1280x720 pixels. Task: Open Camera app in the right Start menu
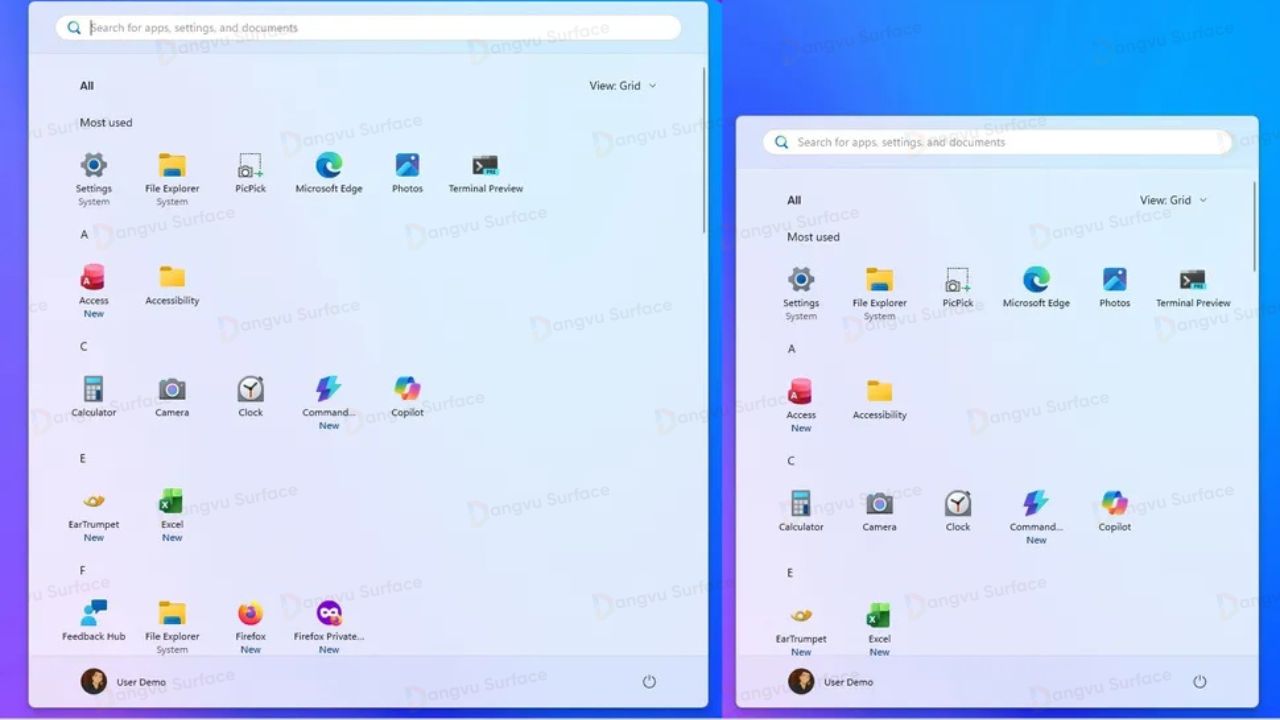pyautogui.click(x=879, y=512)
